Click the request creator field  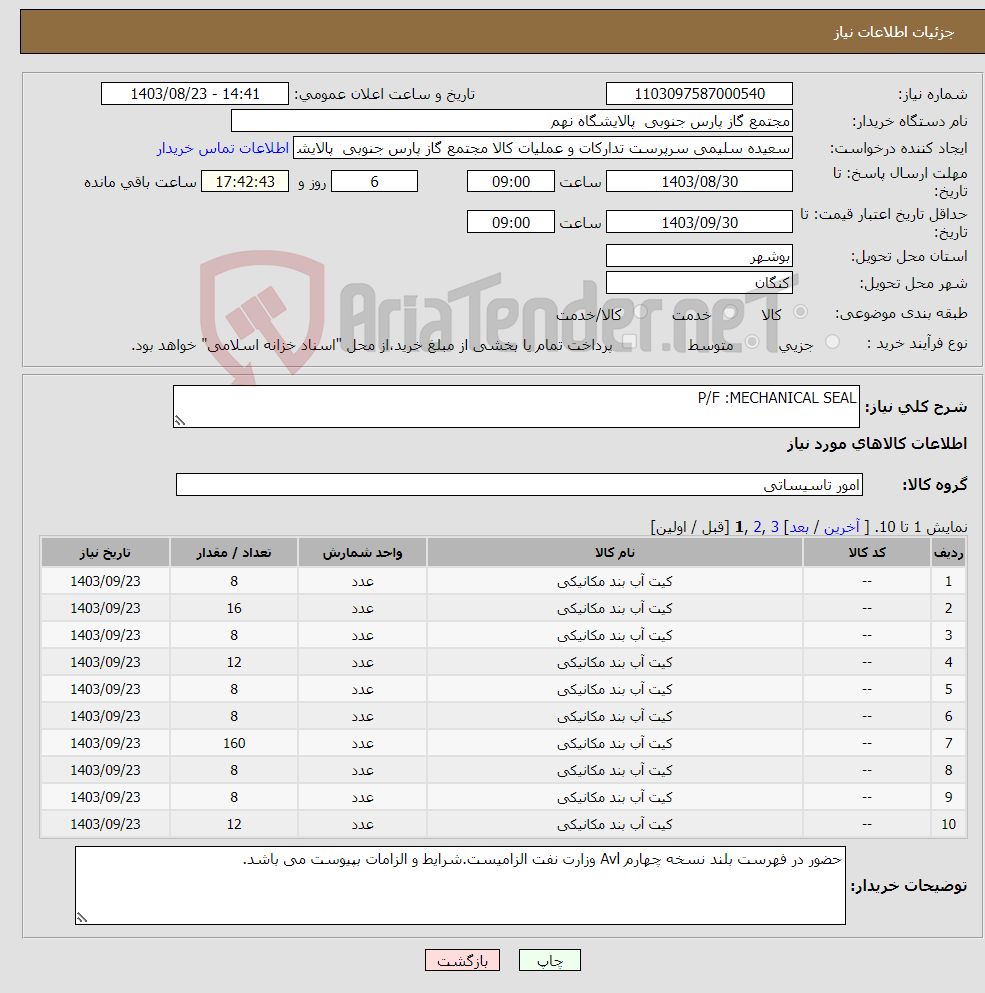543,148
